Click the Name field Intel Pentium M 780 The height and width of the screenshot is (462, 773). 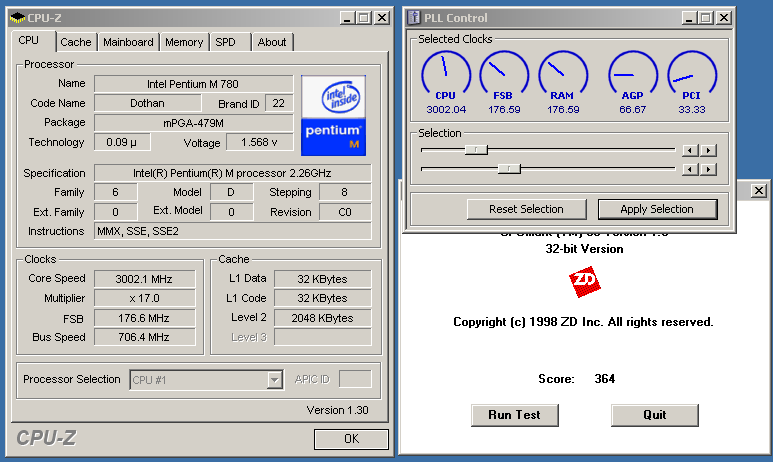click(194, 84)
